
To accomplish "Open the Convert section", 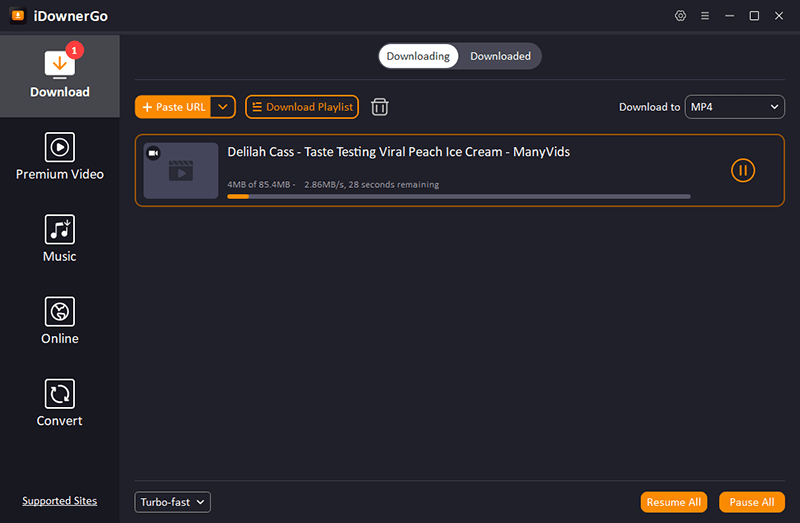I will click(60, 403).
